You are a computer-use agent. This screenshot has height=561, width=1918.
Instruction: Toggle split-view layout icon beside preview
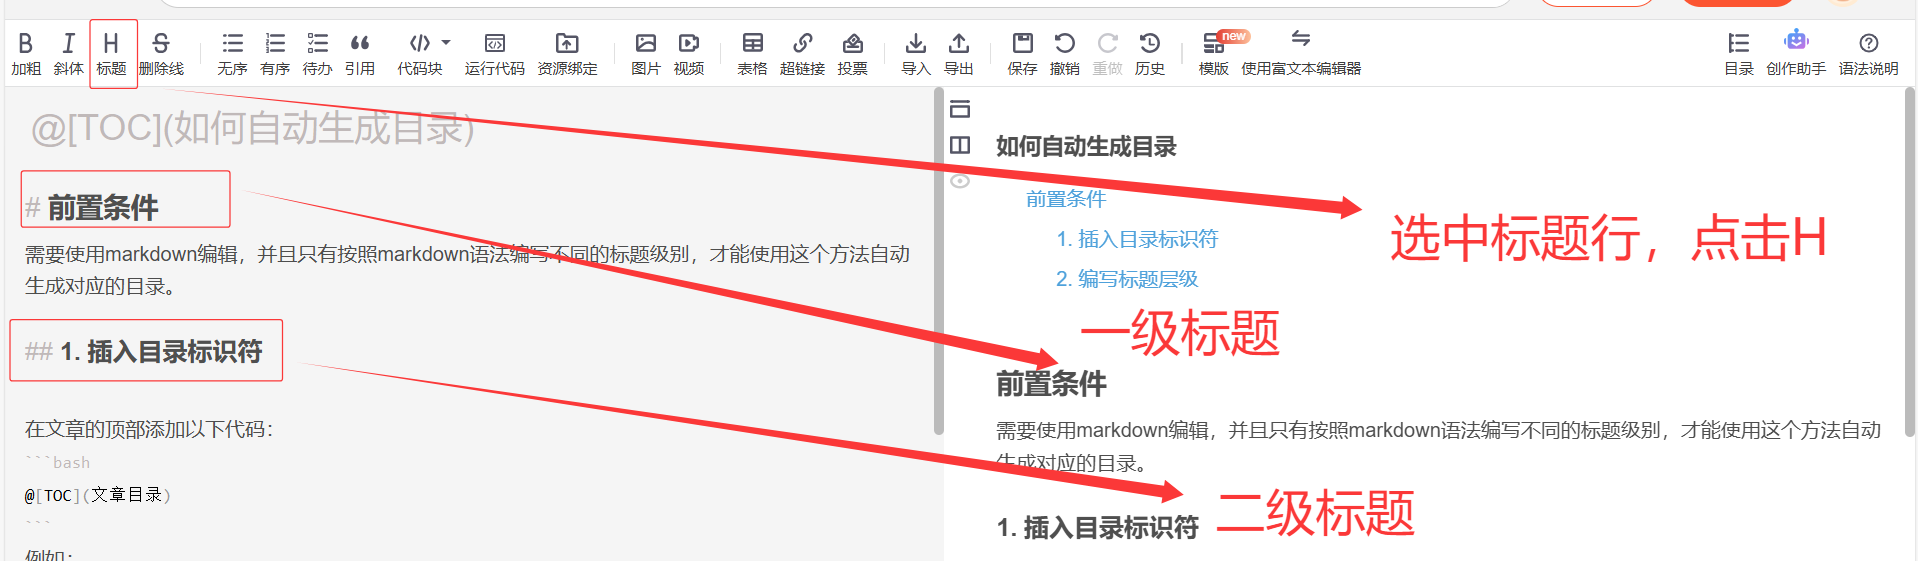(960, 145)
